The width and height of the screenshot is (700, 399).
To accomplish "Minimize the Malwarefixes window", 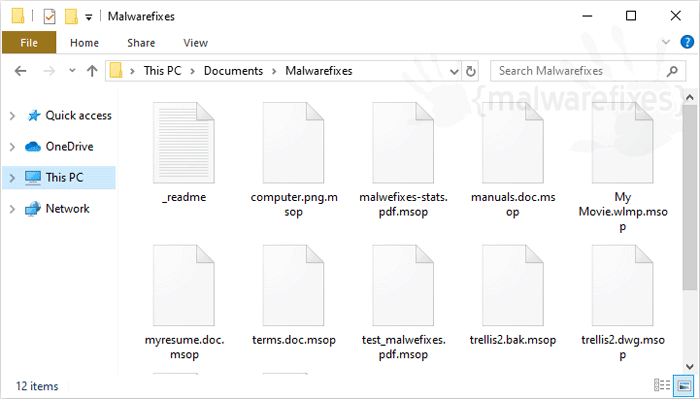I will 587,16.
